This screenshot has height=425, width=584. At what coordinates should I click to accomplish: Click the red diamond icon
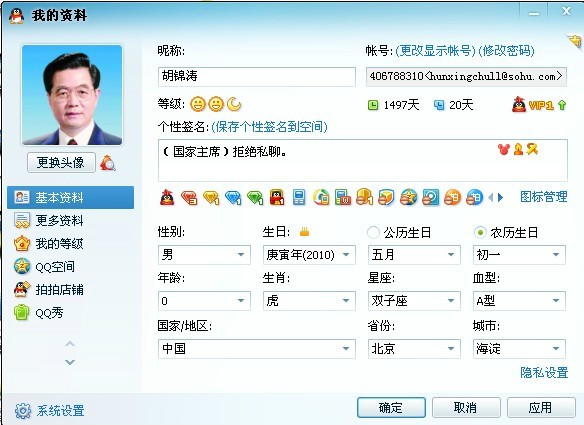click(x=189, y=198)
